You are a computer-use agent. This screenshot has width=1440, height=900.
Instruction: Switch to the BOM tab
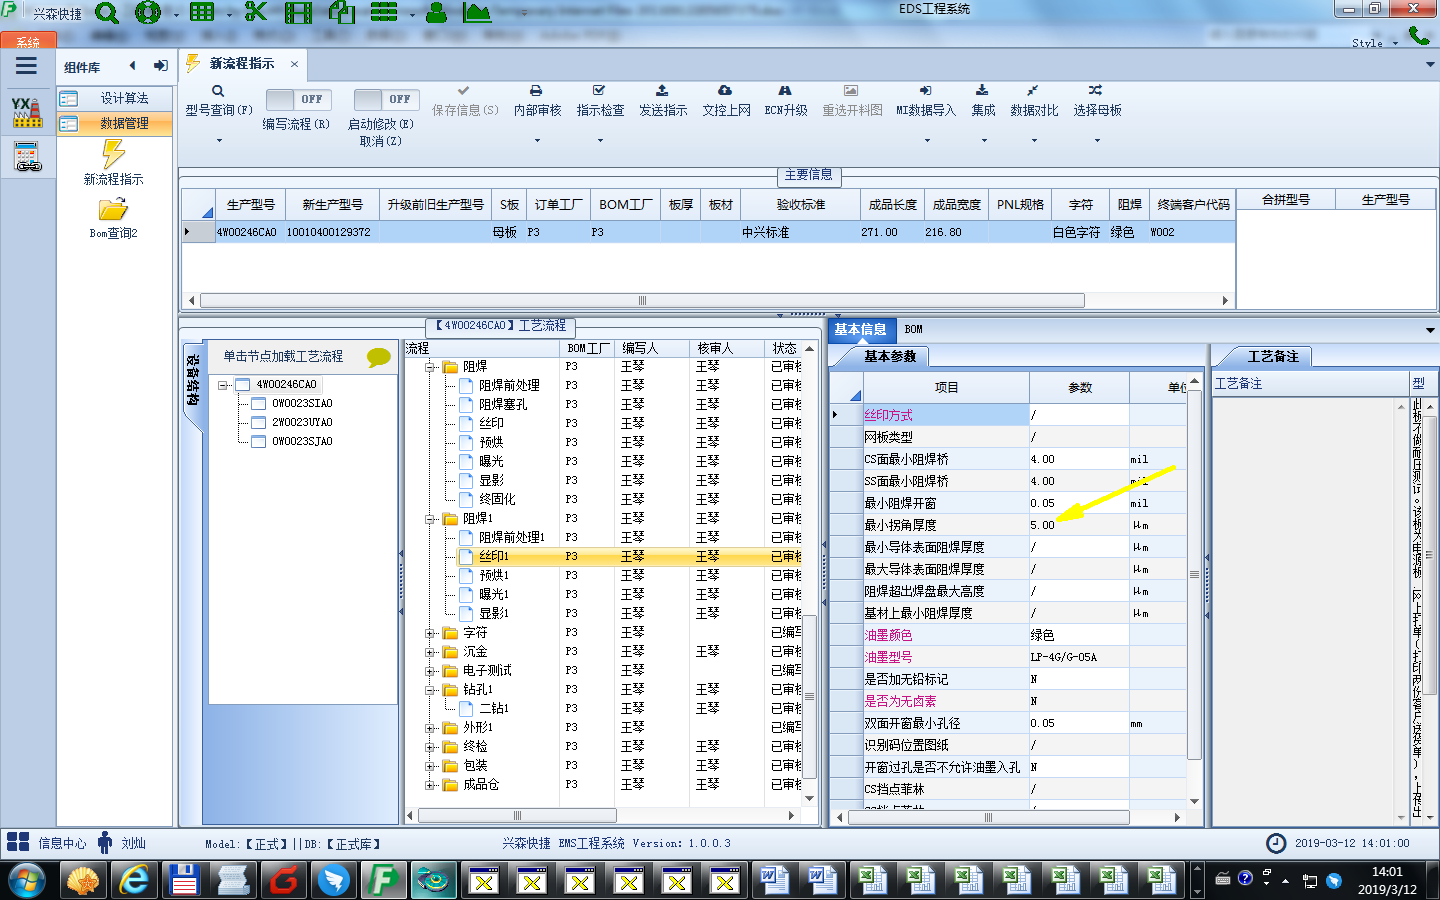coord(913,330)
